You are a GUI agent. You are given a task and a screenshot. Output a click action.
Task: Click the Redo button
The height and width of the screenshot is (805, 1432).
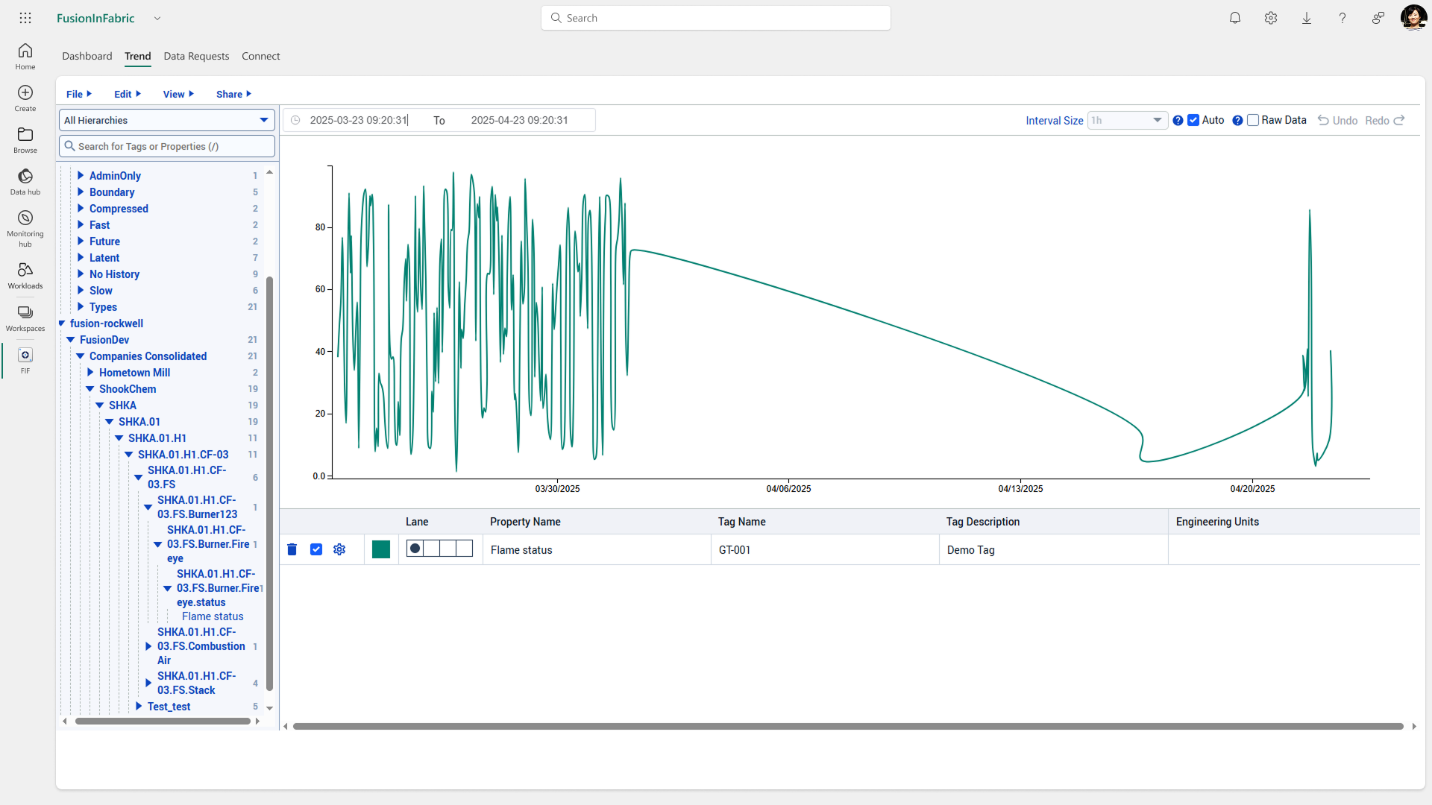click(1384, 120)
